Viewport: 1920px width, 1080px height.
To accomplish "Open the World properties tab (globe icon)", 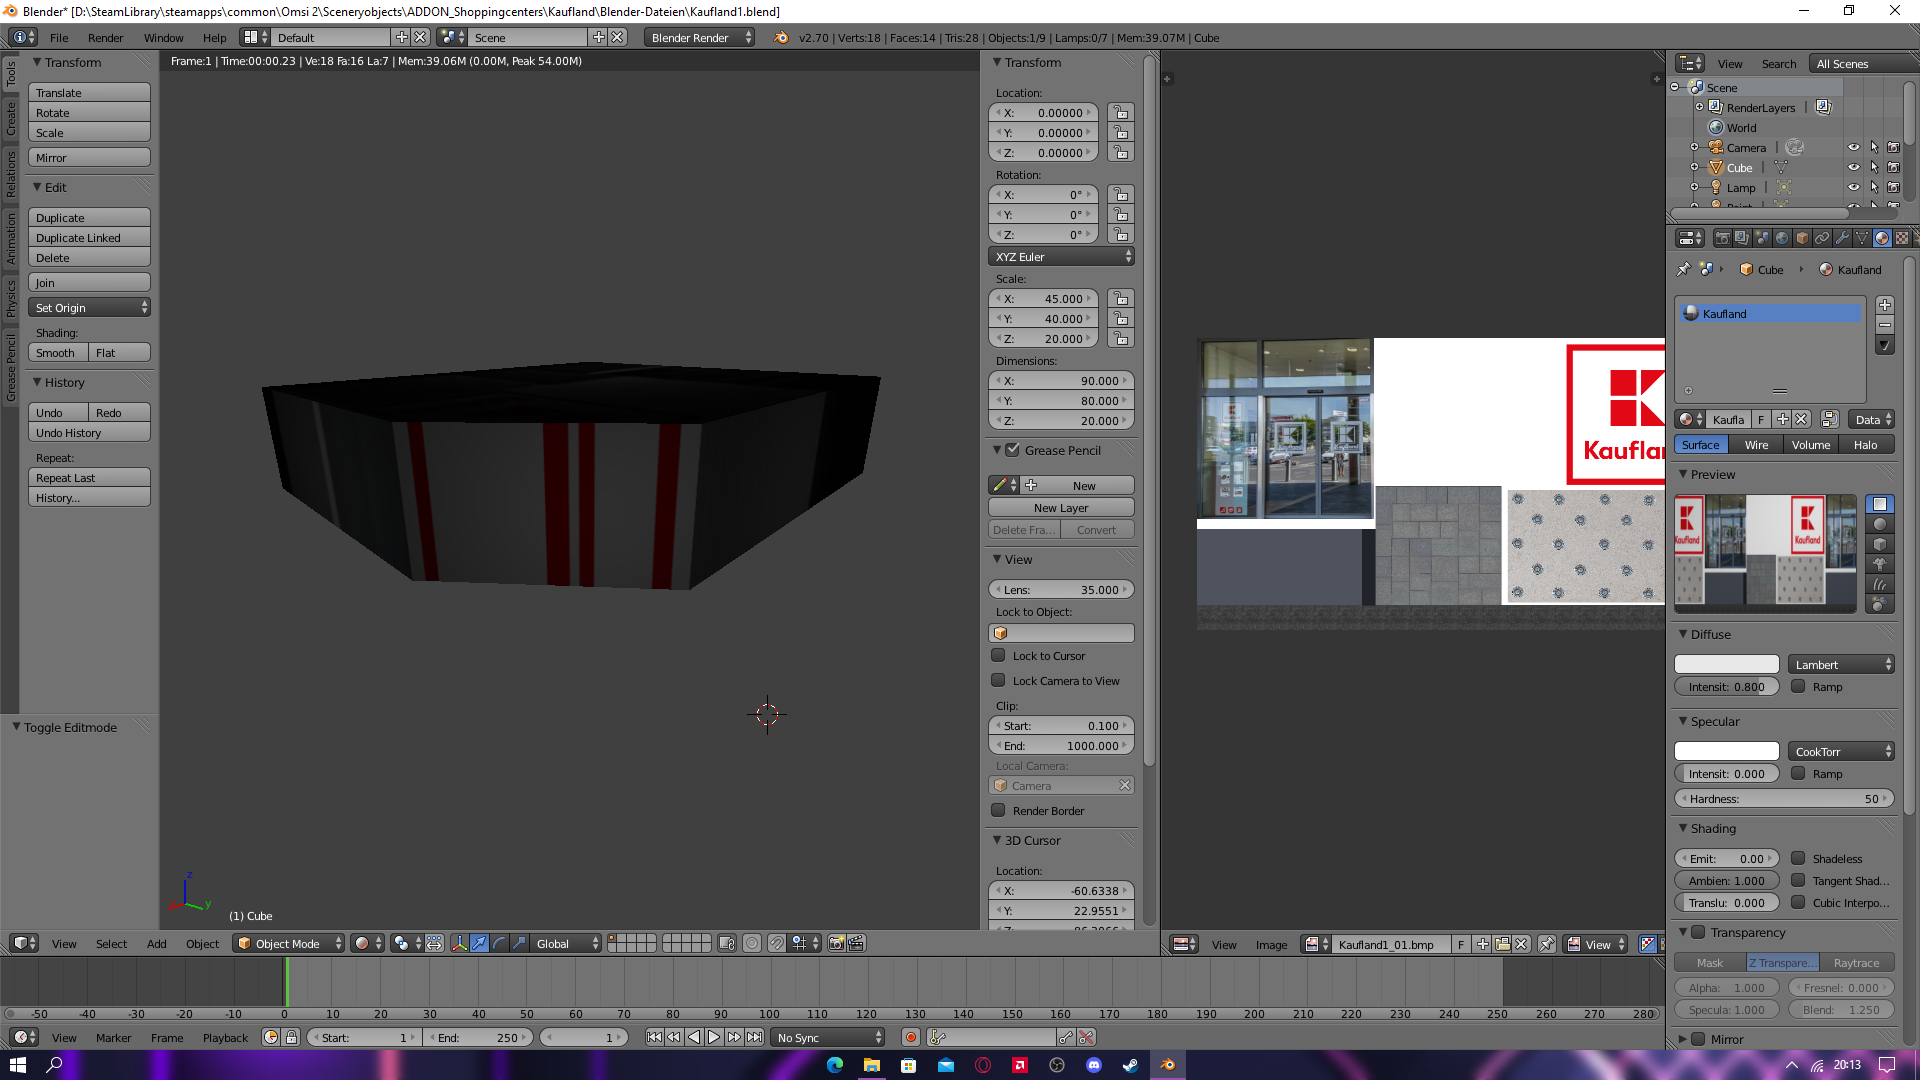I will click(x=1782, y=238).
